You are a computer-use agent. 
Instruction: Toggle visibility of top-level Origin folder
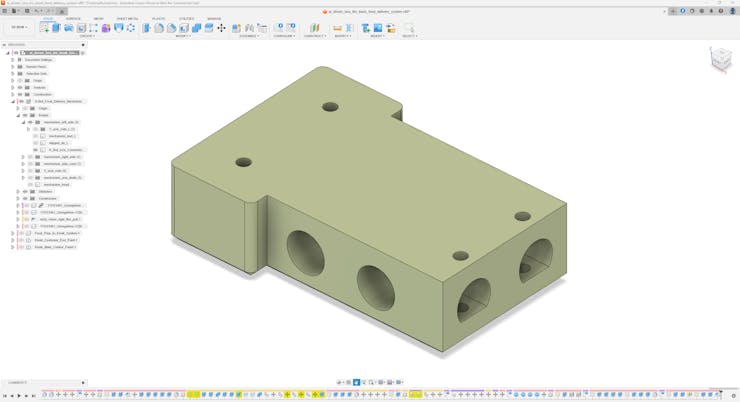coord(20,81)
